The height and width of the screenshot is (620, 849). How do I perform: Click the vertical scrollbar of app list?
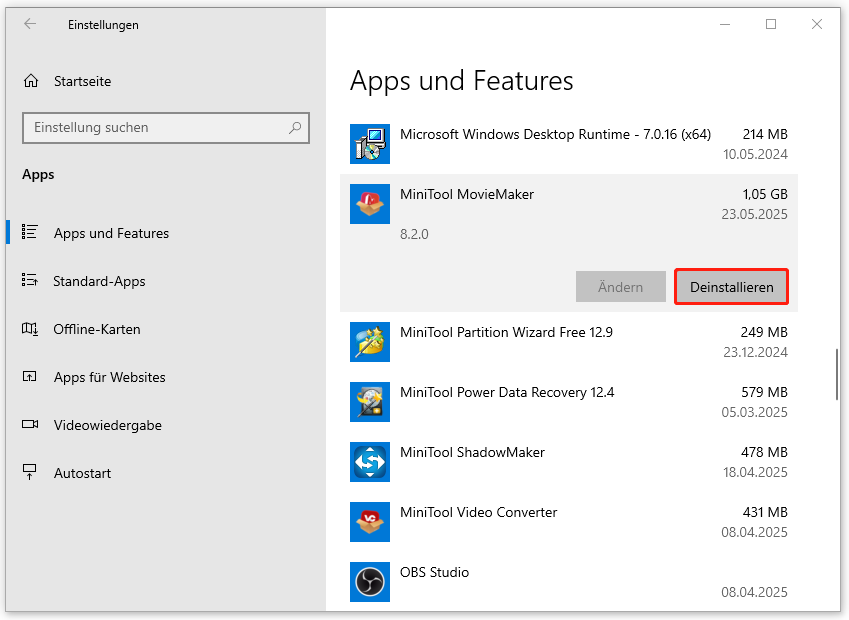(x=837, y=374)
